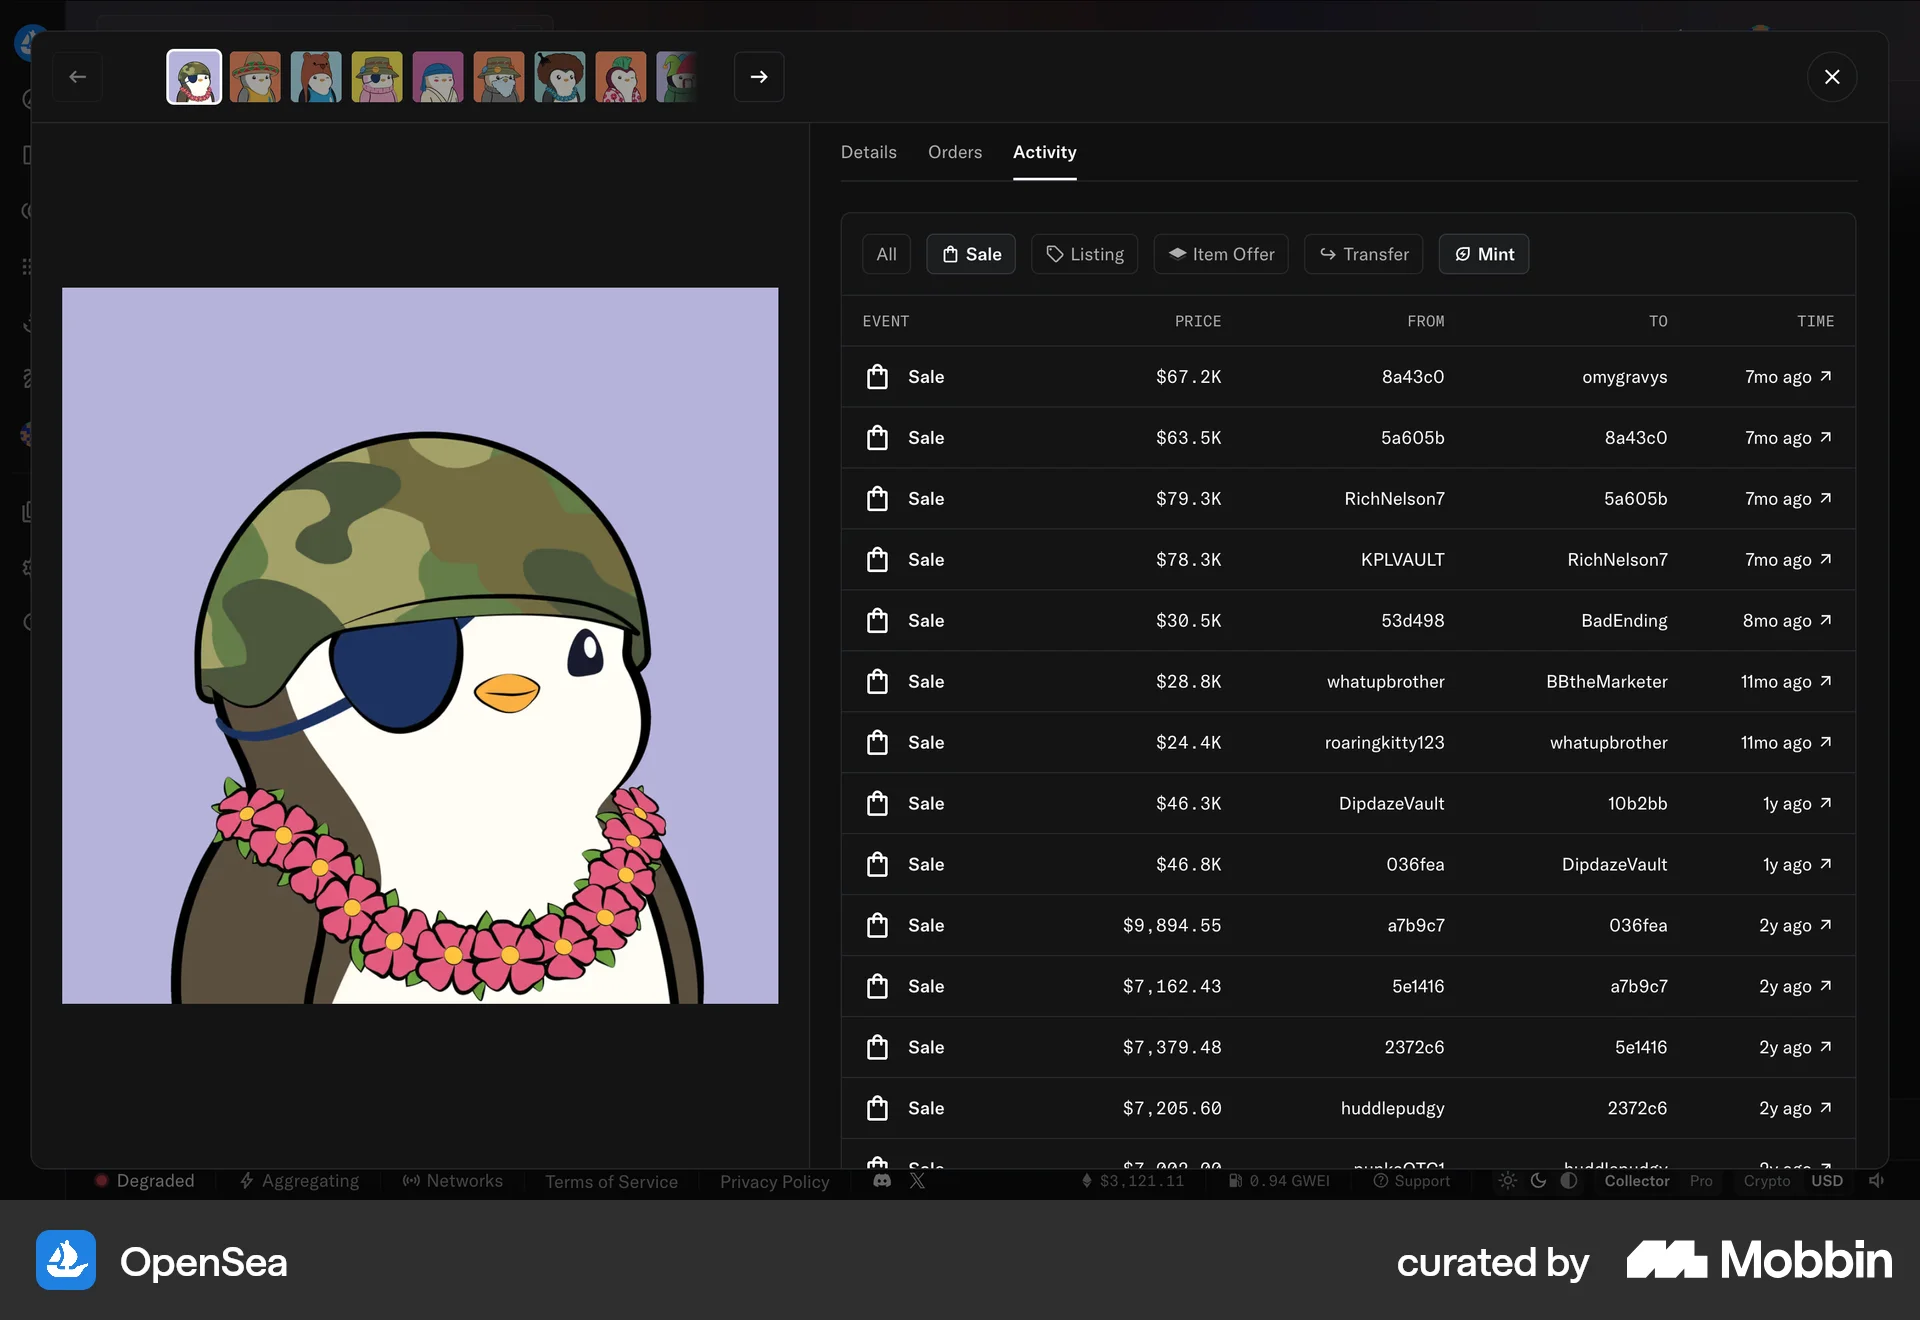Open Support from the status bar
Image resolution: width=1920 pixels, height=1320 pixels.
pyautogui.click(x=1412, y=1181)
